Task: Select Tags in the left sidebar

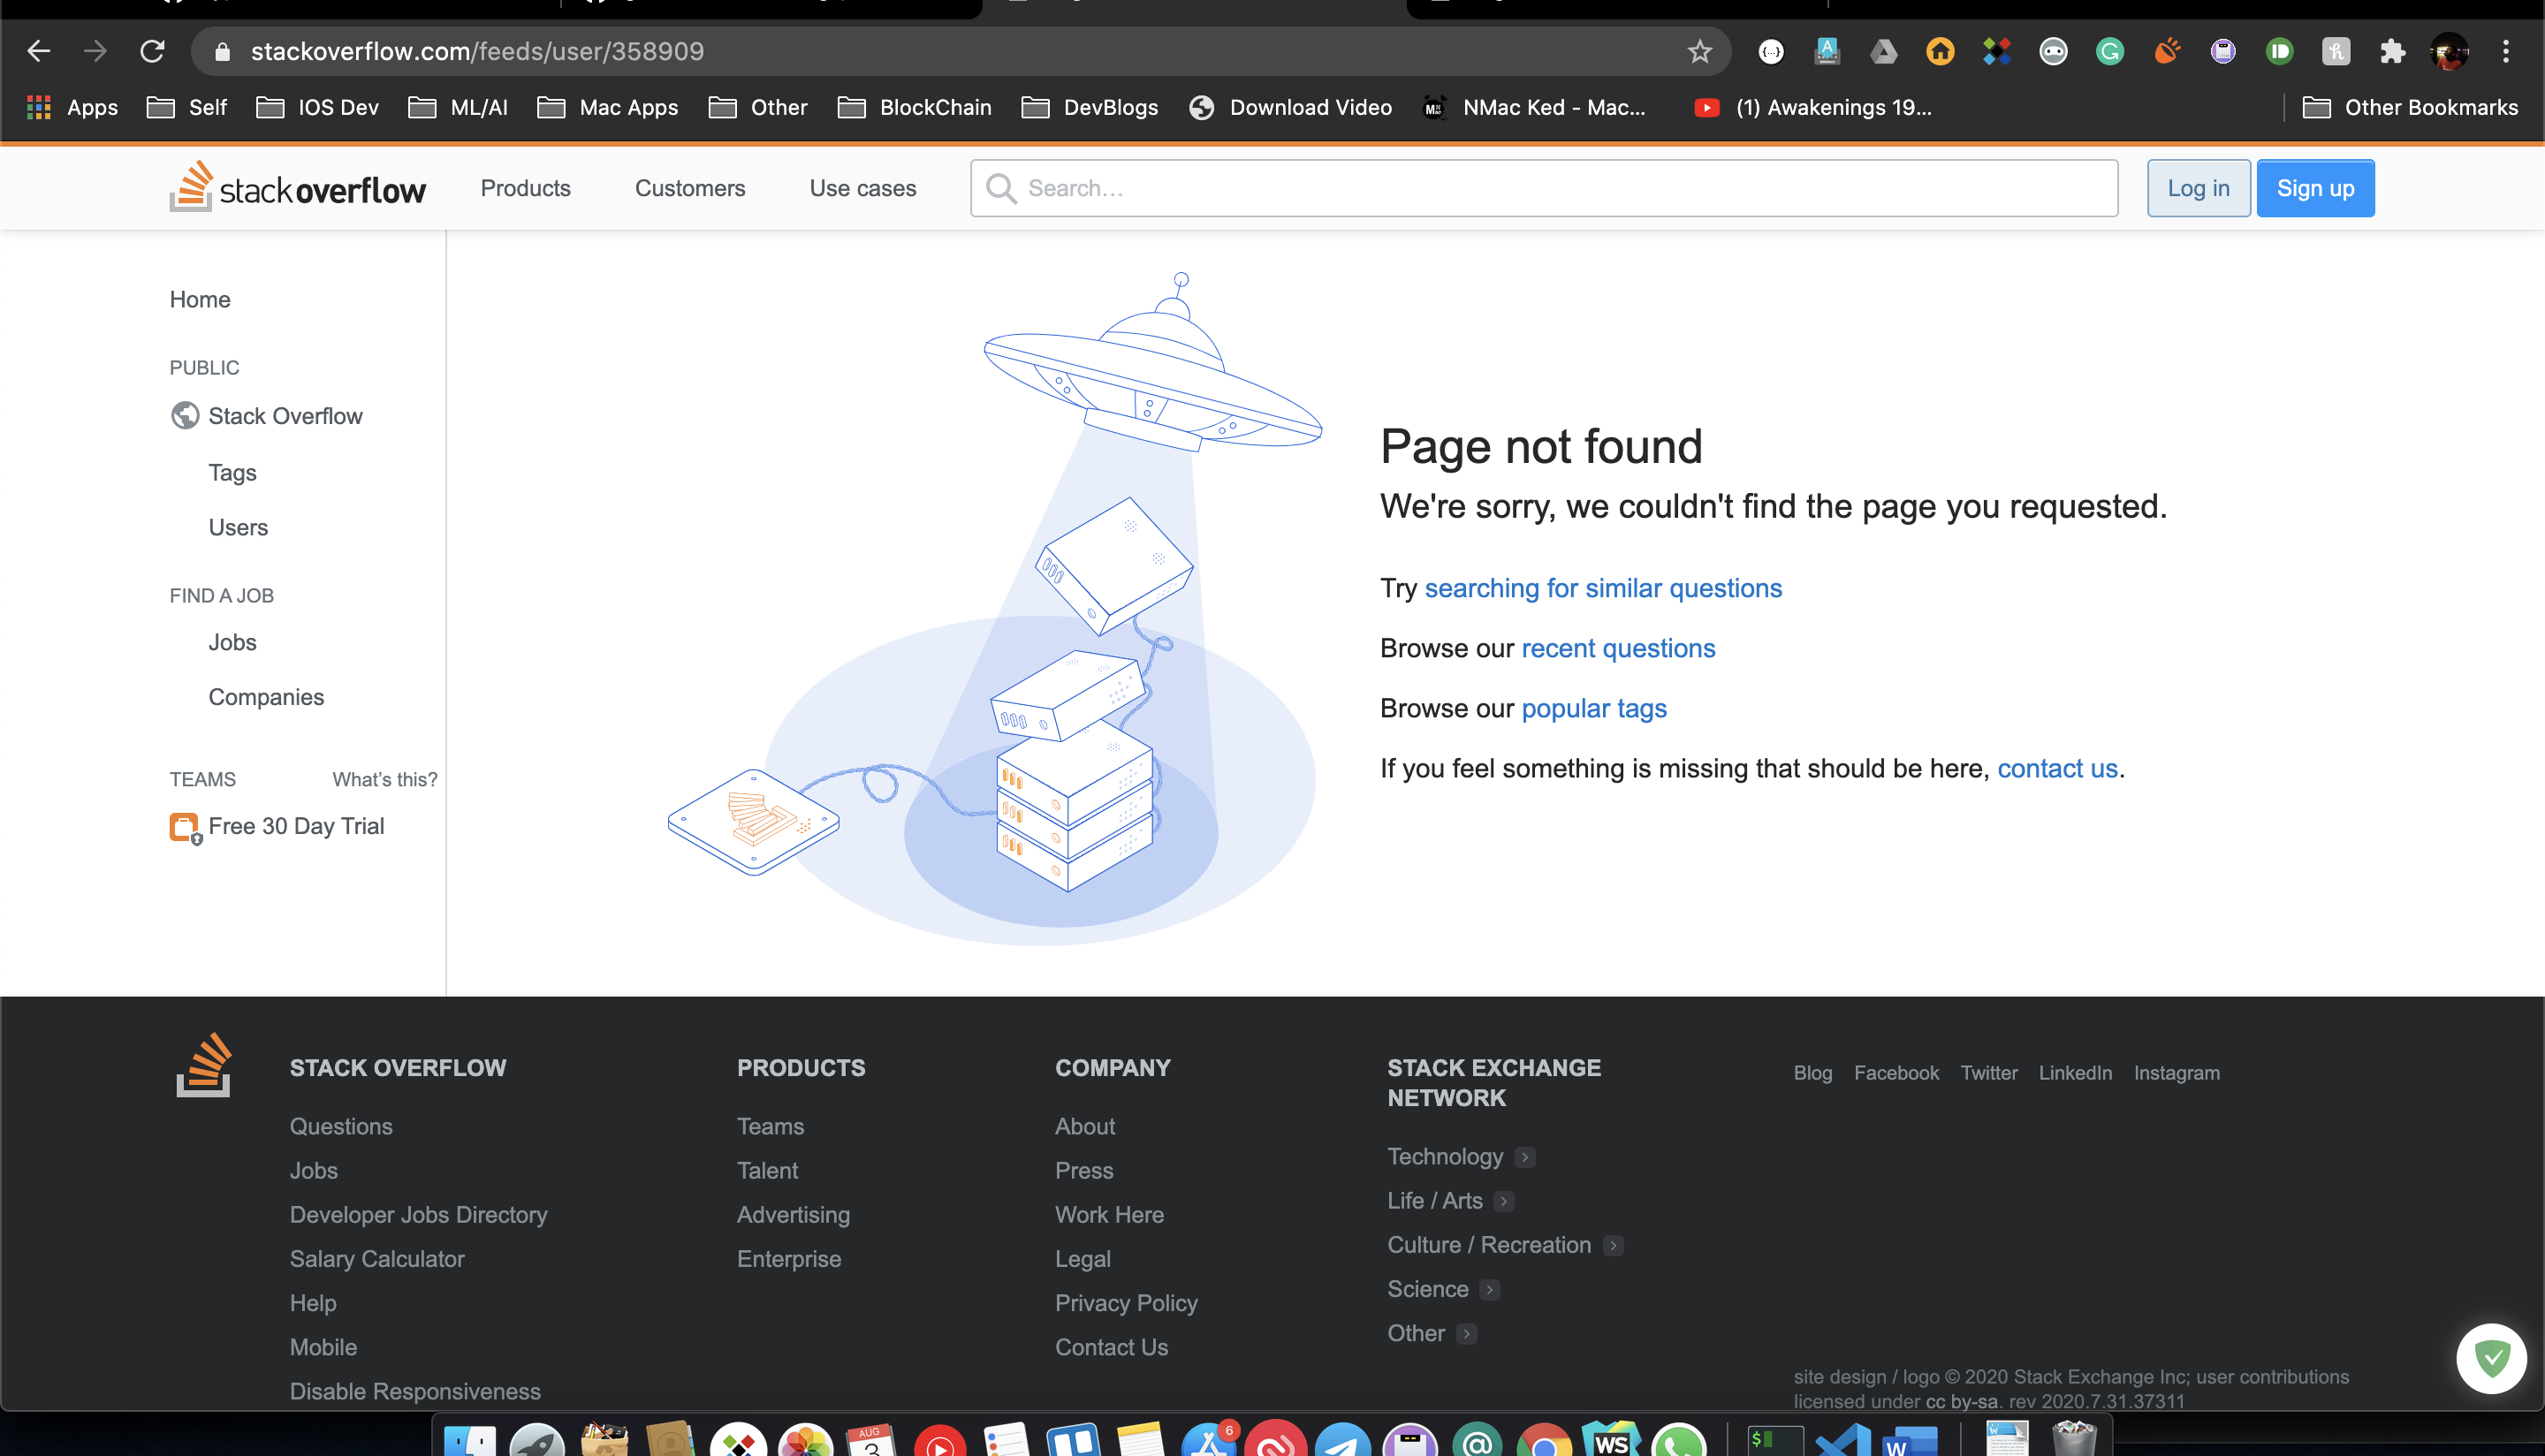Action: [232, 472]
